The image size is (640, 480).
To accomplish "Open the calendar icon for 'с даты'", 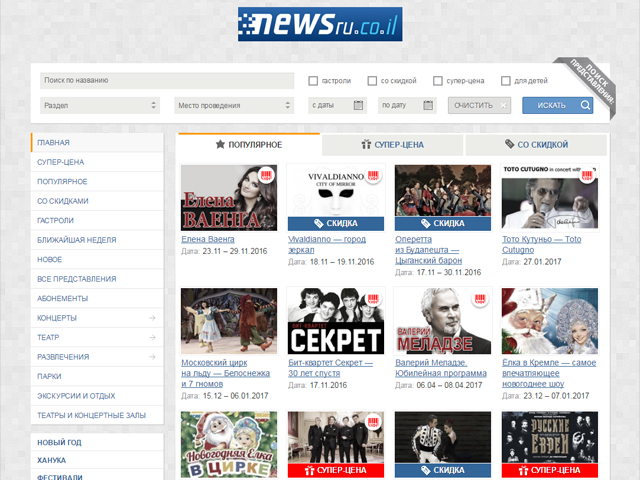I will tap(358, 105).
